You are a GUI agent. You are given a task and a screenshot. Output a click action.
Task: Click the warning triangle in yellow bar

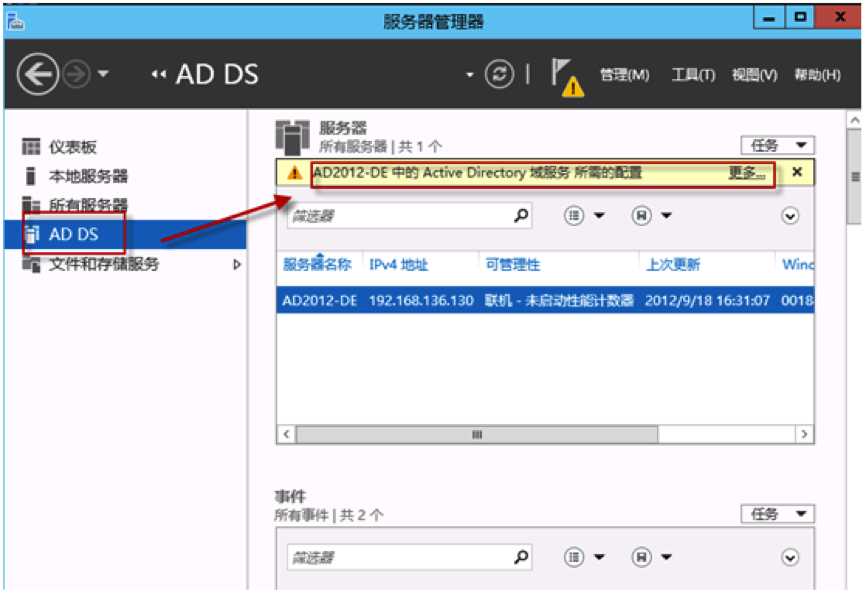coord(295,173)
